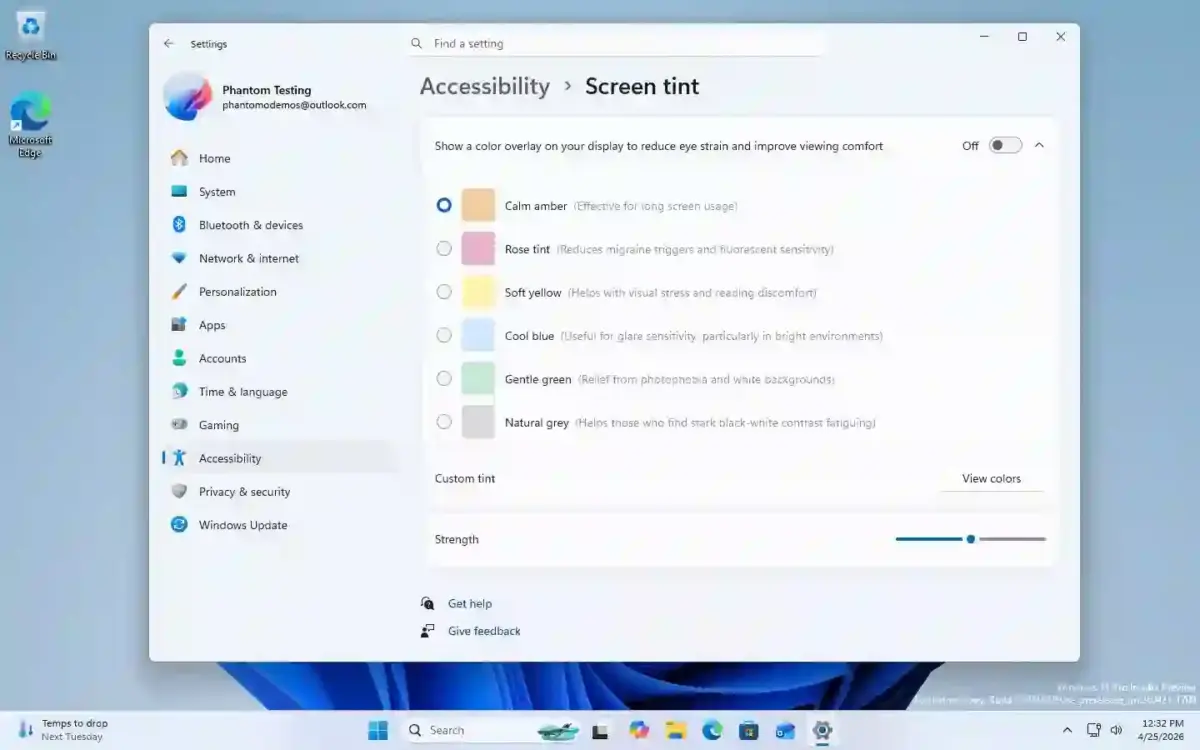
Task: Collapse the color overlay section chevron
Action: pos(1039,144)
